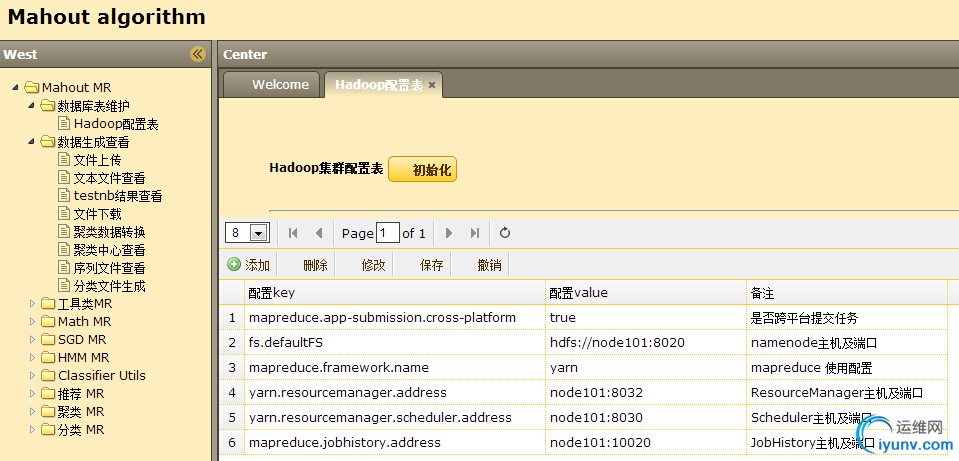Expand the 聚类 MR node arrow
The width and height of the screenshot is (959, 461).
(x=32, y=411)
